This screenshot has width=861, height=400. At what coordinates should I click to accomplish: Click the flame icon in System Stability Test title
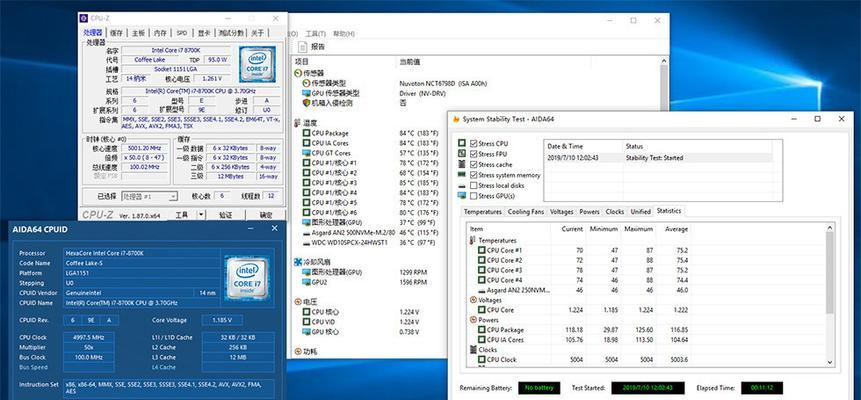click(456, 119)
